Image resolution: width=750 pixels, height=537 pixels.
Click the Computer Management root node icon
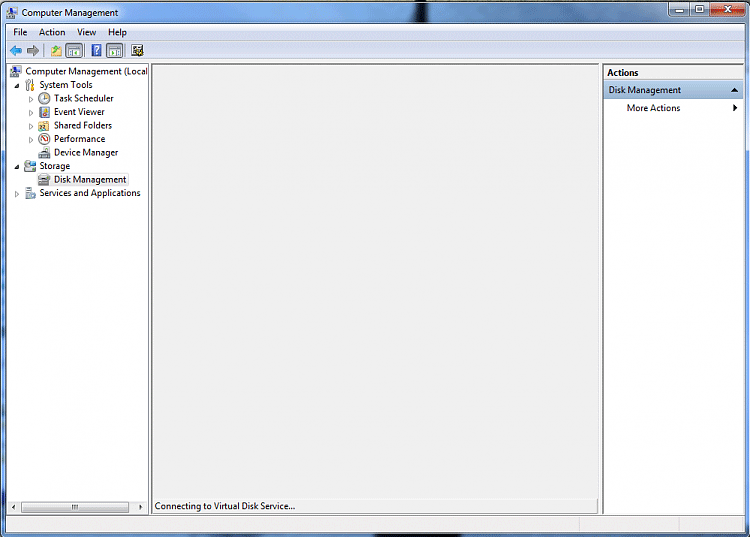pyautogui.click(x=16, y=71)
